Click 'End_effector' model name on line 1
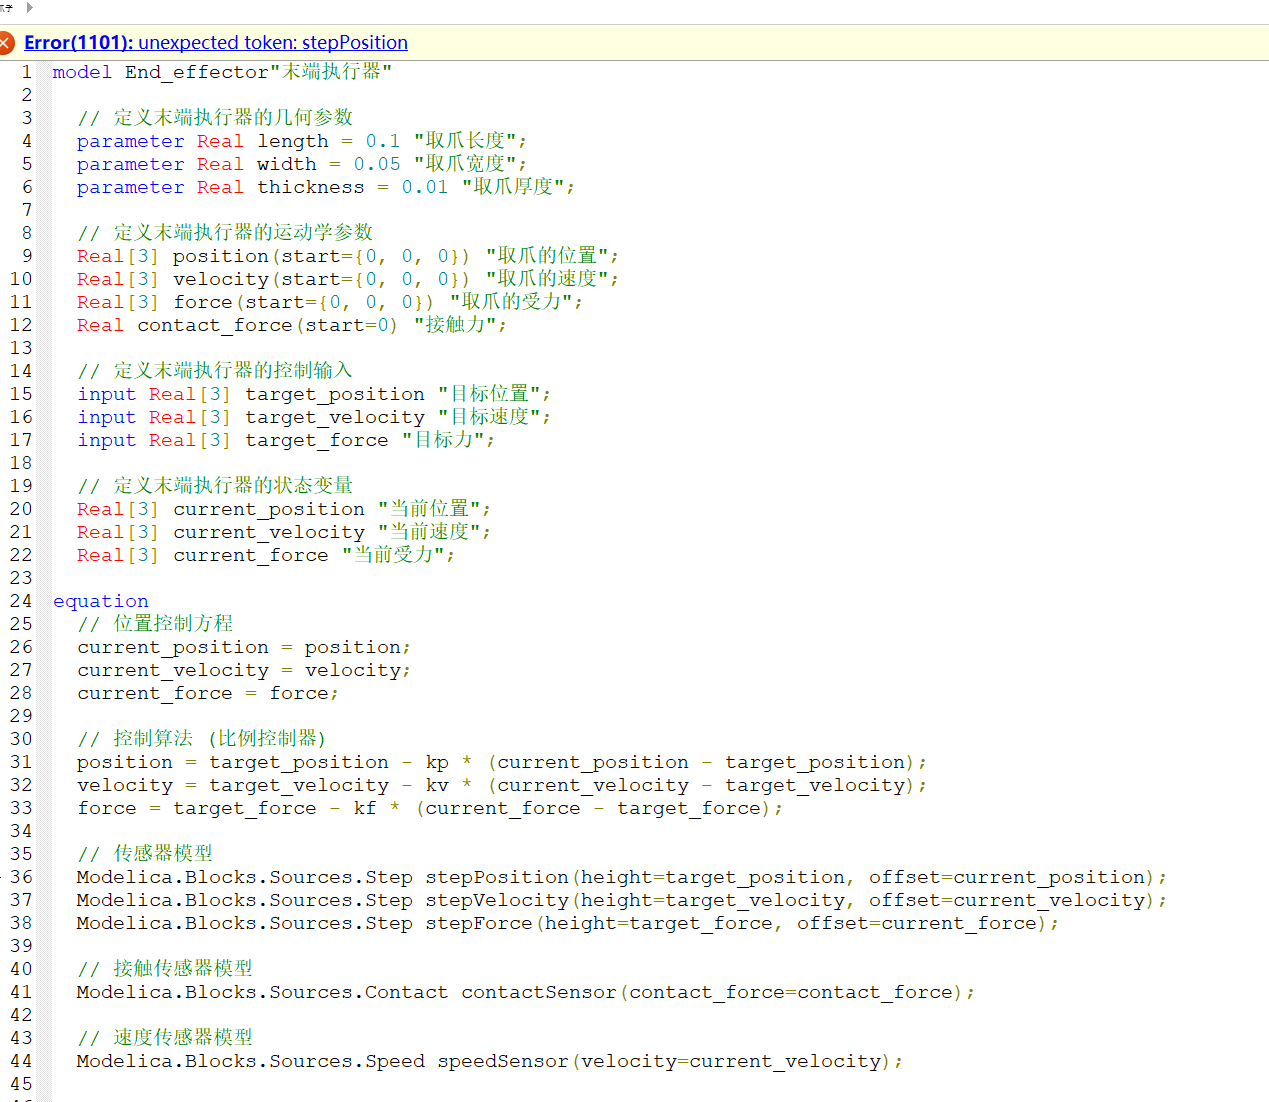The height and width of the screenshot is (1102, 1269). [197, 72]
